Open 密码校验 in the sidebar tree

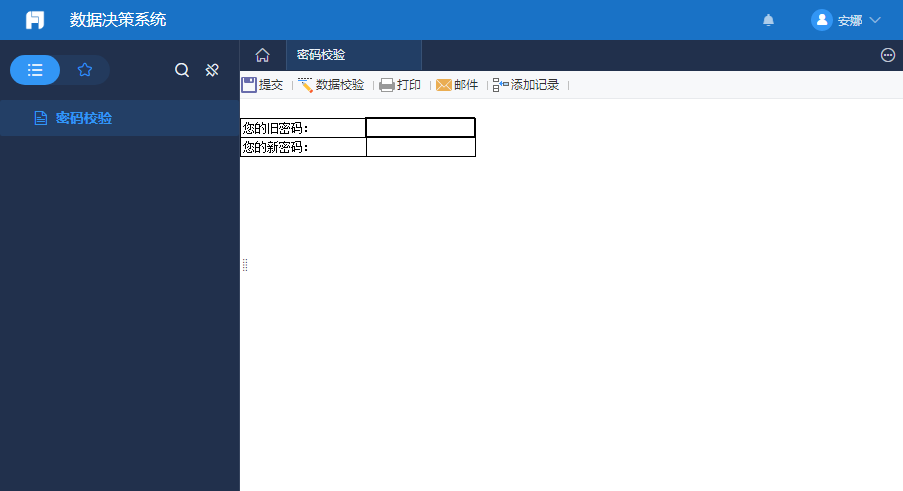(x=120, y=118)
